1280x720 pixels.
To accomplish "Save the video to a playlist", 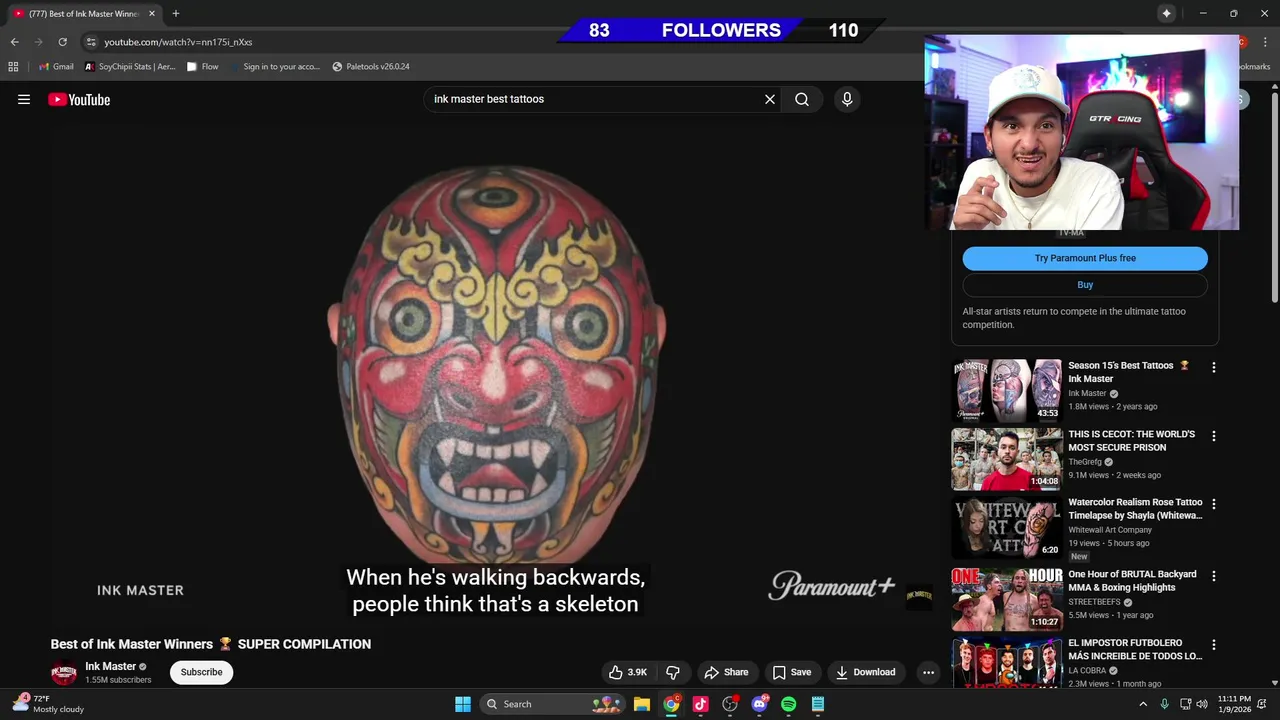I will tap(791, 672).
